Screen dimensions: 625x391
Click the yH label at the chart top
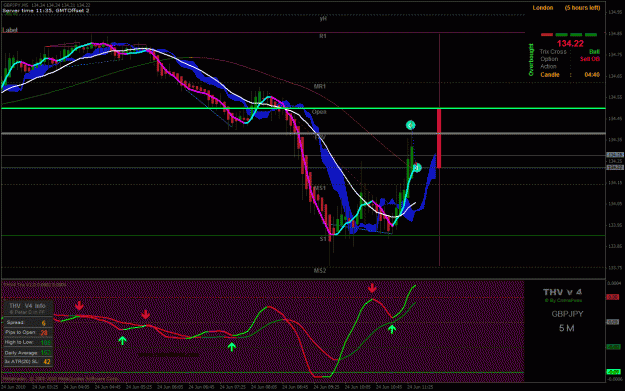[x=323, y=18]
